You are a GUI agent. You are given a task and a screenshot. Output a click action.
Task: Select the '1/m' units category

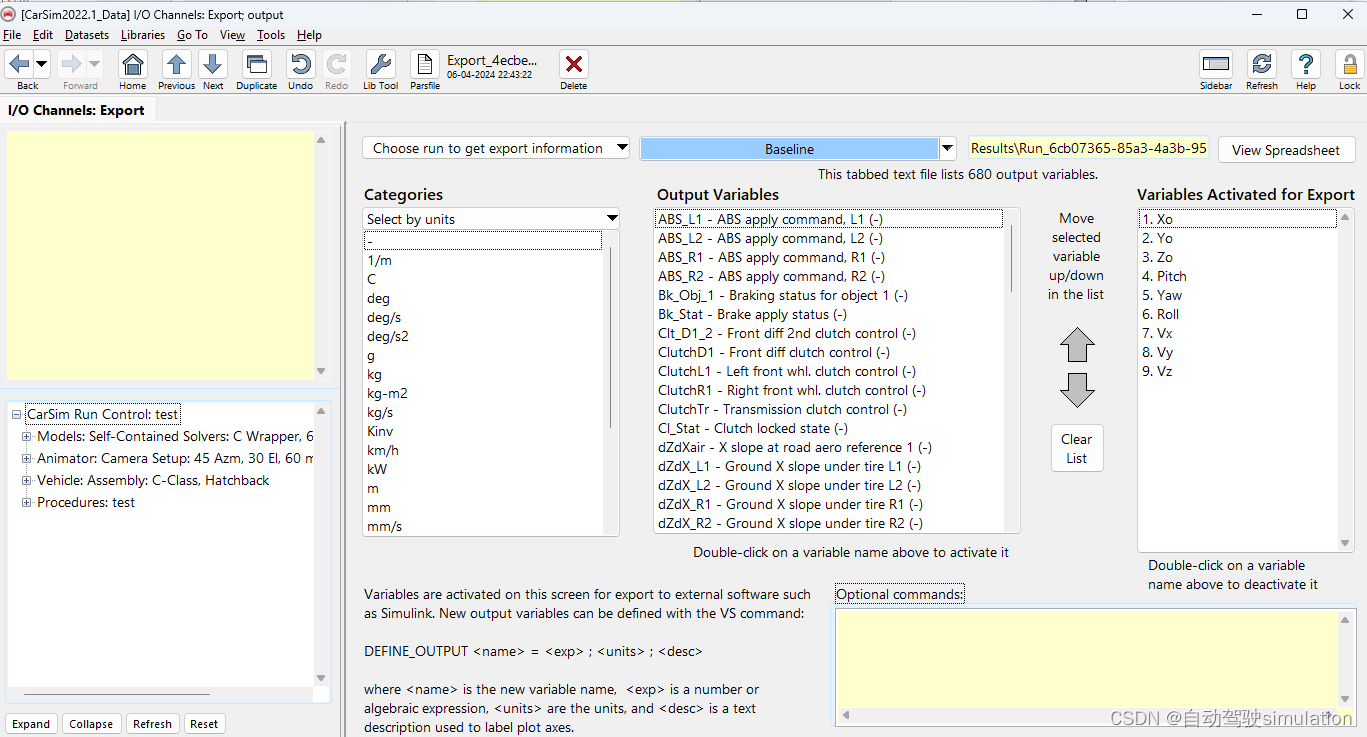pos(379,260)
